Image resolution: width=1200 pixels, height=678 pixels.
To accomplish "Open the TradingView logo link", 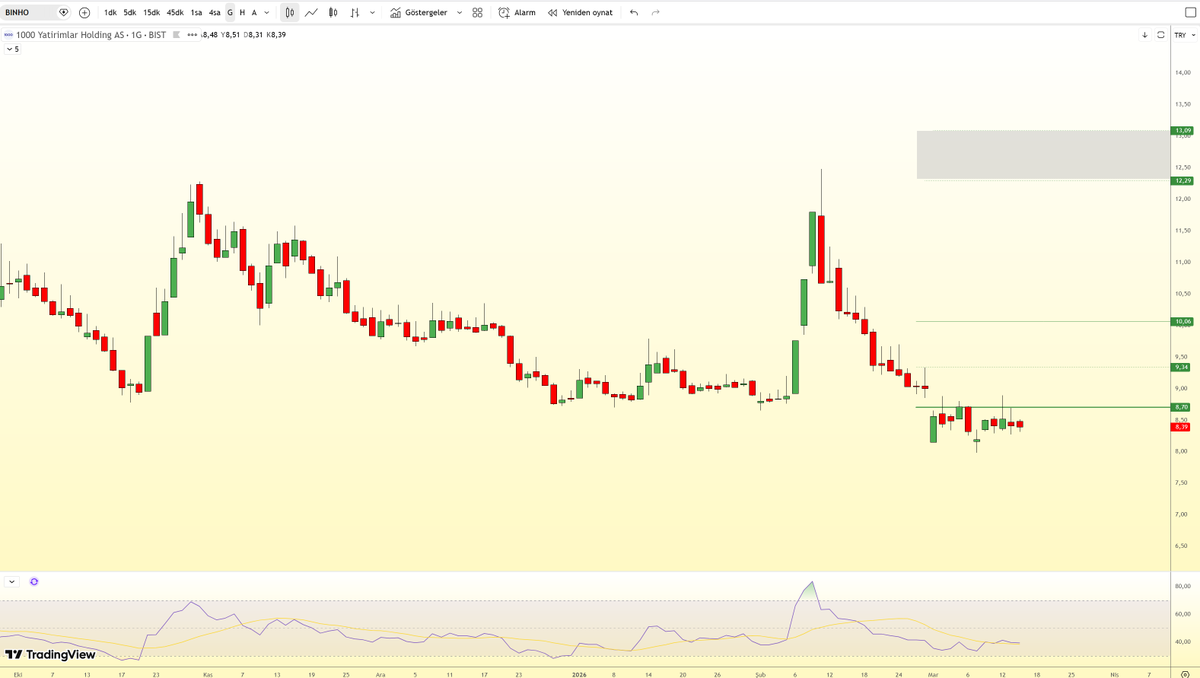I will (x=50, y=655).
